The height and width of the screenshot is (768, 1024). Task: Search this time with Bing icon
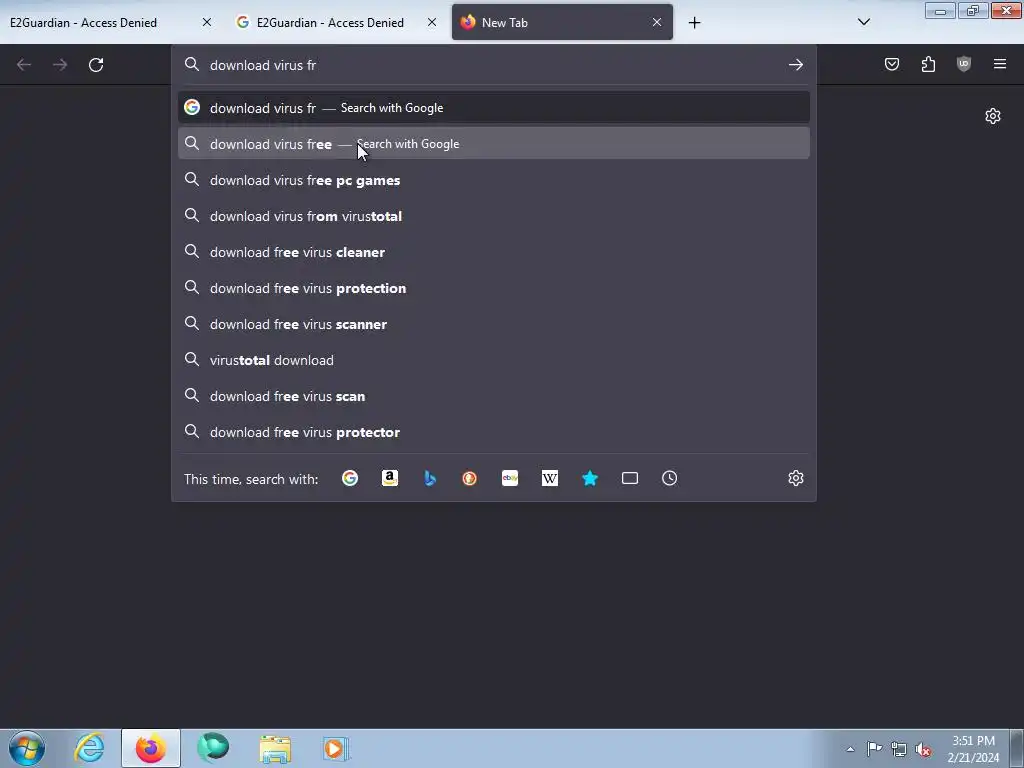point(430,479)
